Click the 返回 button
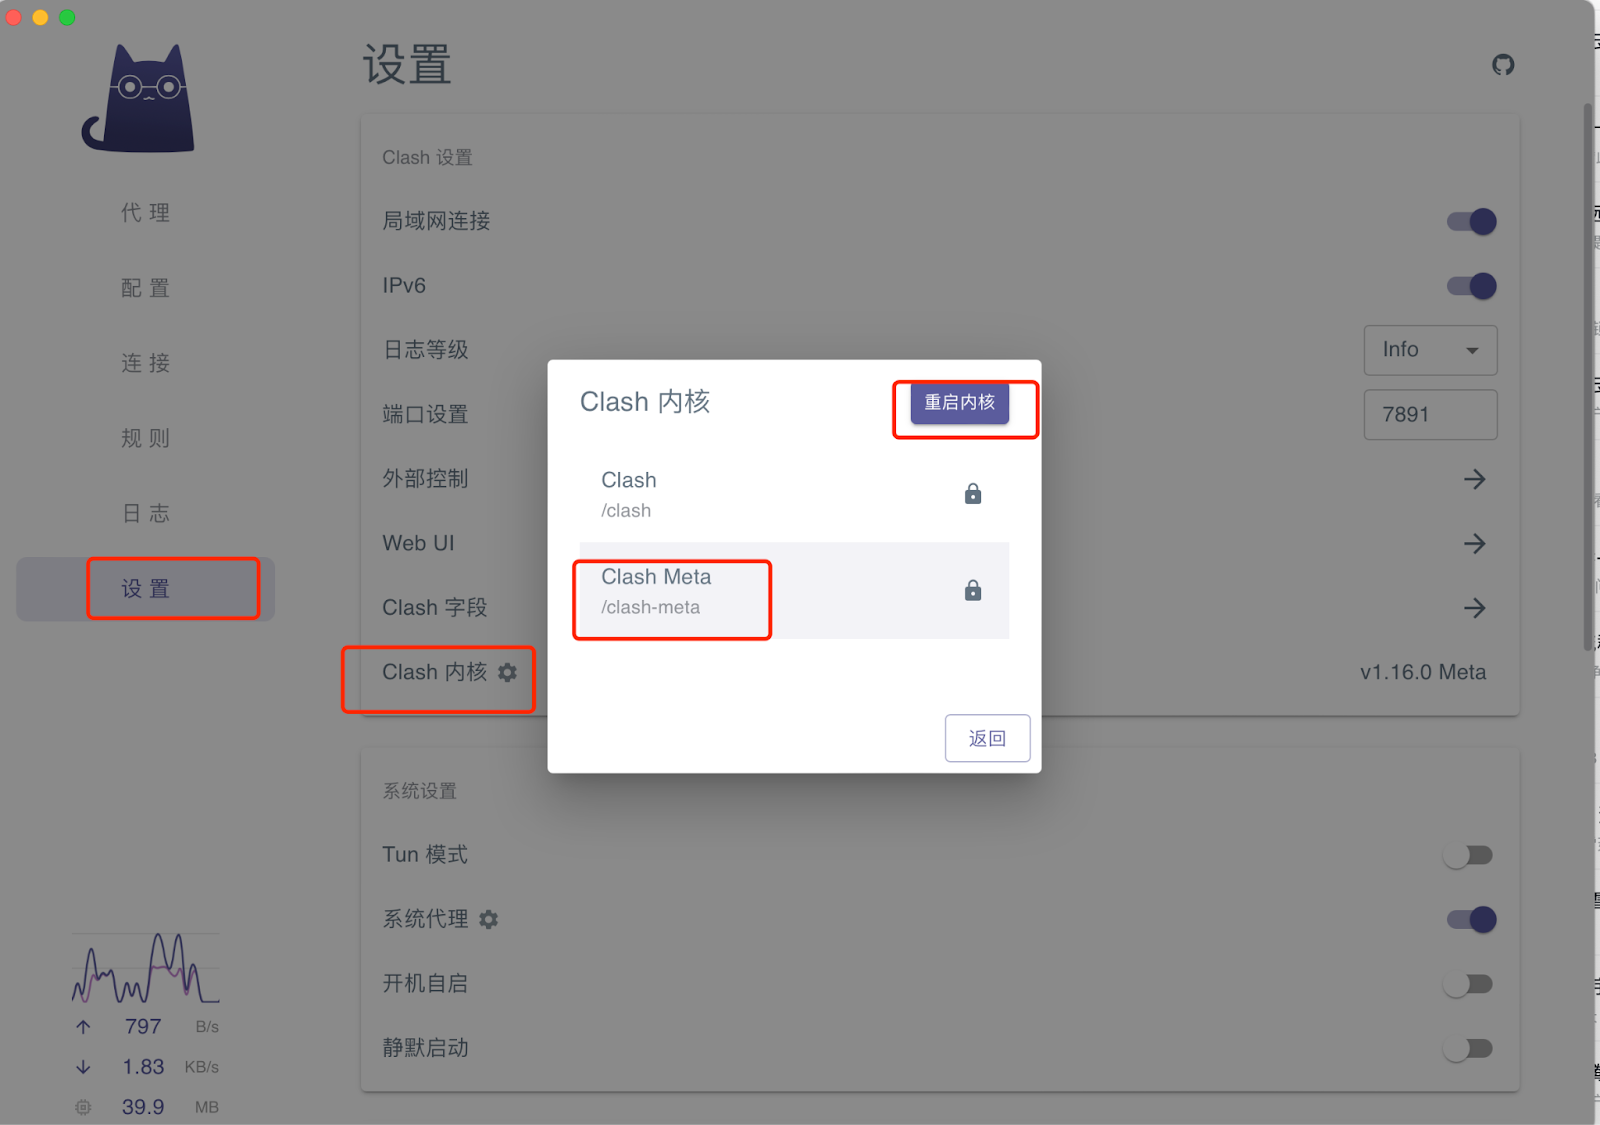Screen dimensions: 1600x1125 tap(987, 738)
